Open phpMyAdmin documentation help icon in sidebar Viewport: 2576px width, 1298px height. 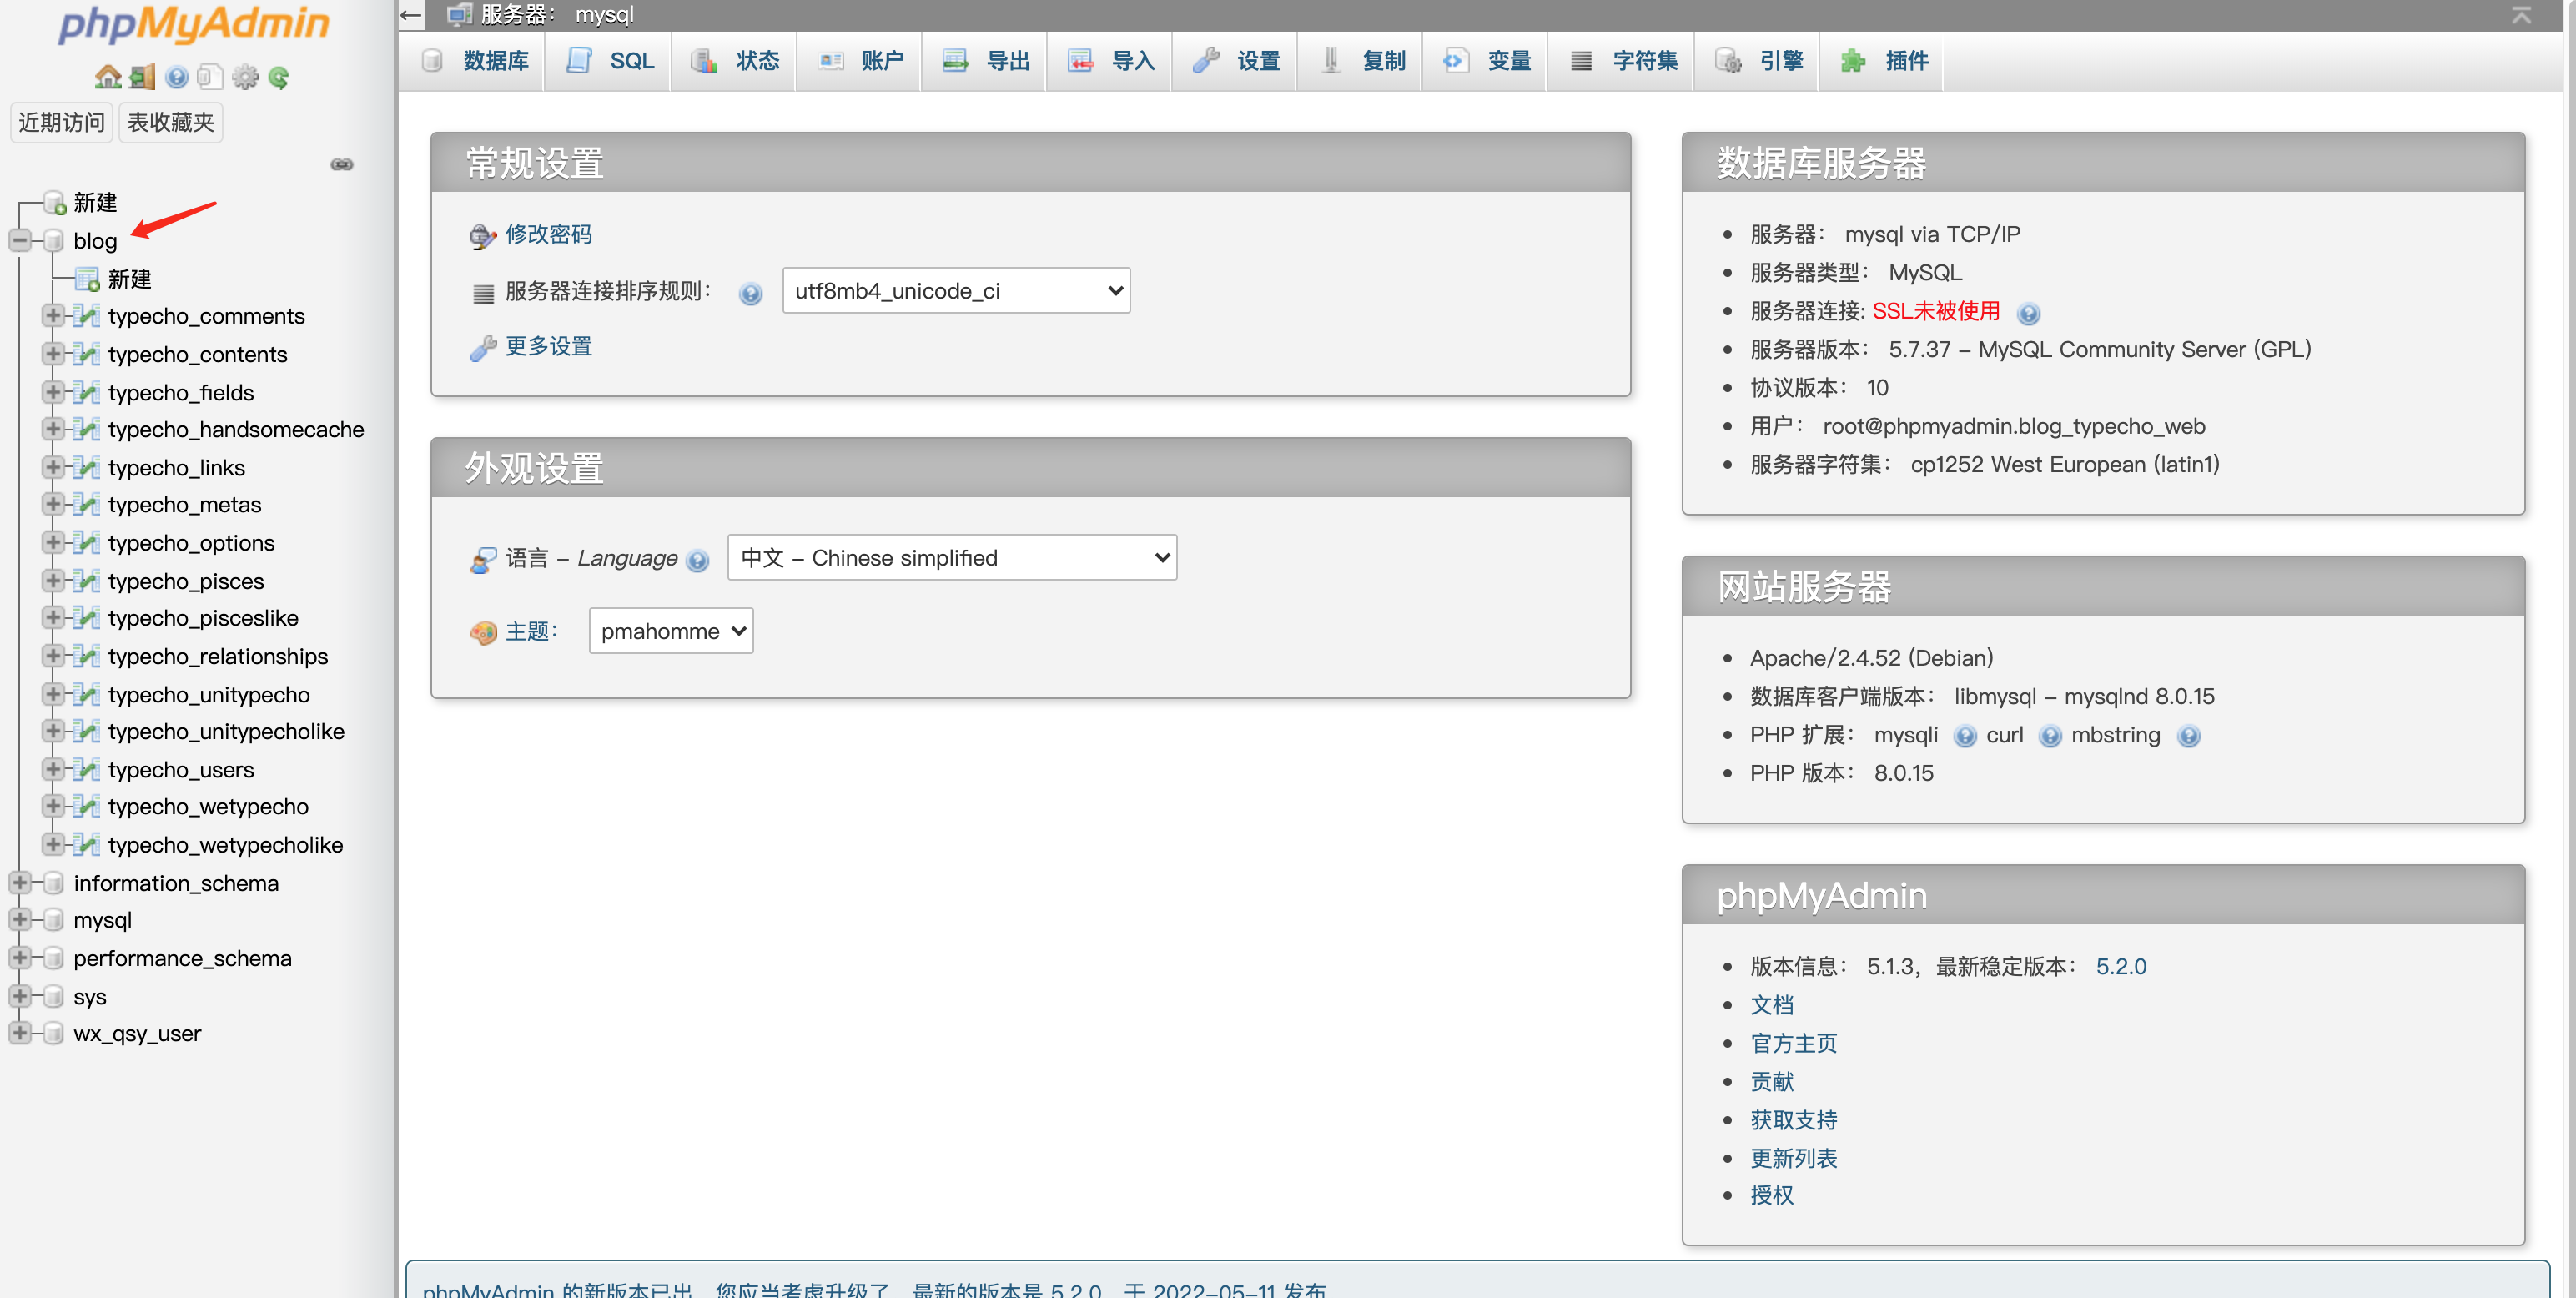click(x=177, y=77)
